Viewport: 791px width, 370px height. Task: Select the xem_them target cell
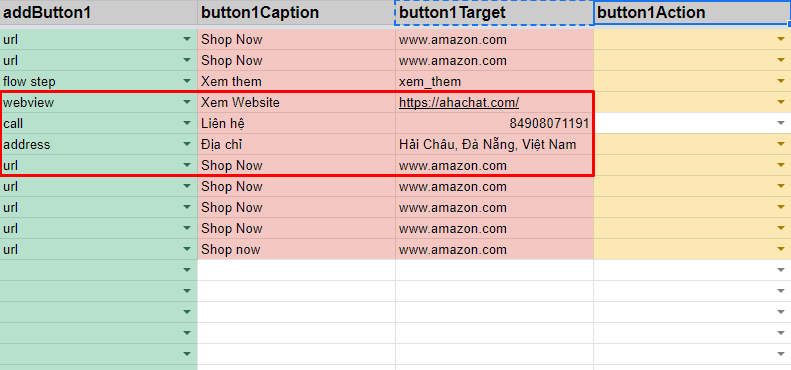(494, 81)
